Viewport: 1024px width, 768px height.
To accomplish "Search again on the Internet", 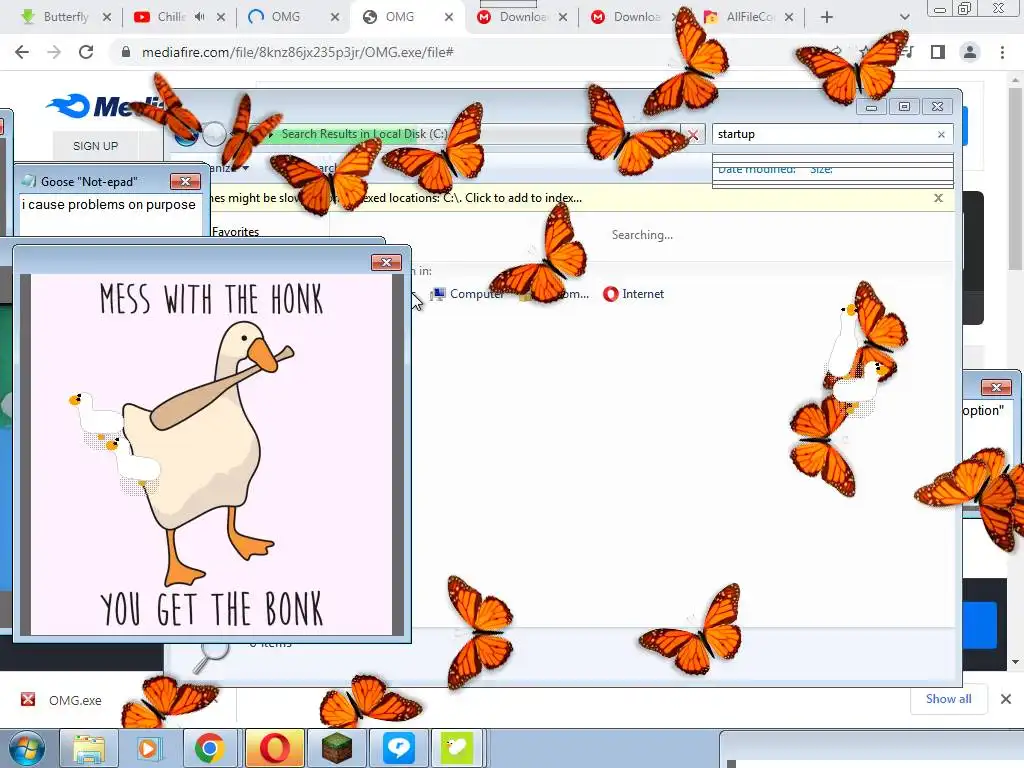I will [633, 294].
